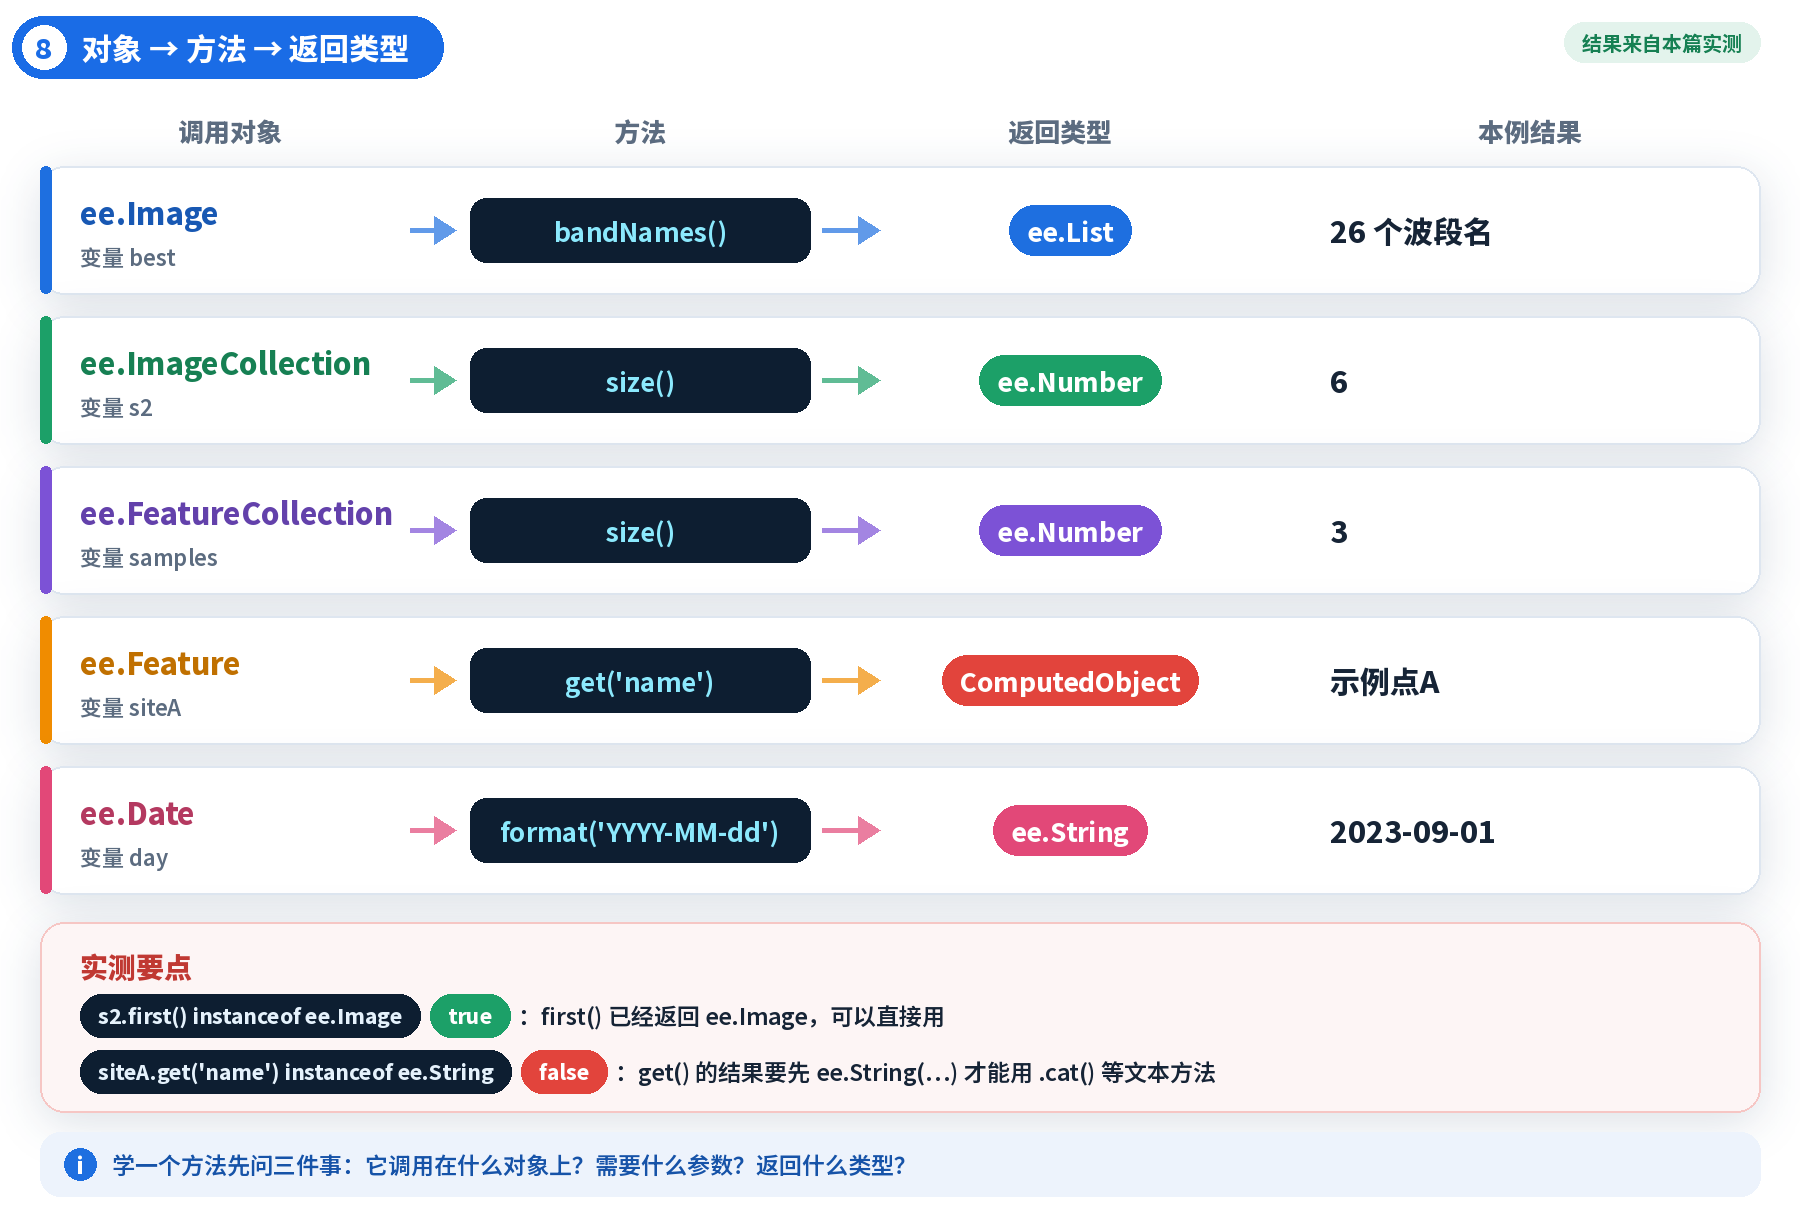
Task: Click the green true badge
Action: point(470,1016)
